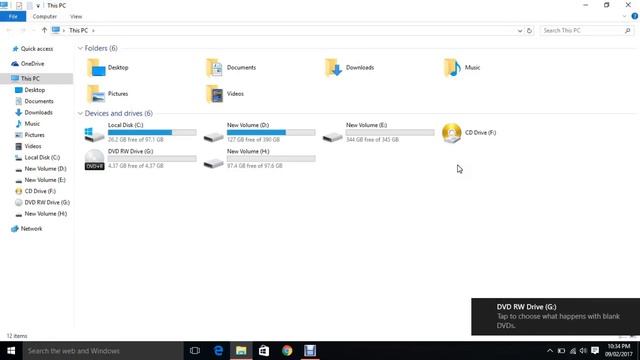Open the Pictures folder icon
The image size is (640, 360).
point(96,94)
